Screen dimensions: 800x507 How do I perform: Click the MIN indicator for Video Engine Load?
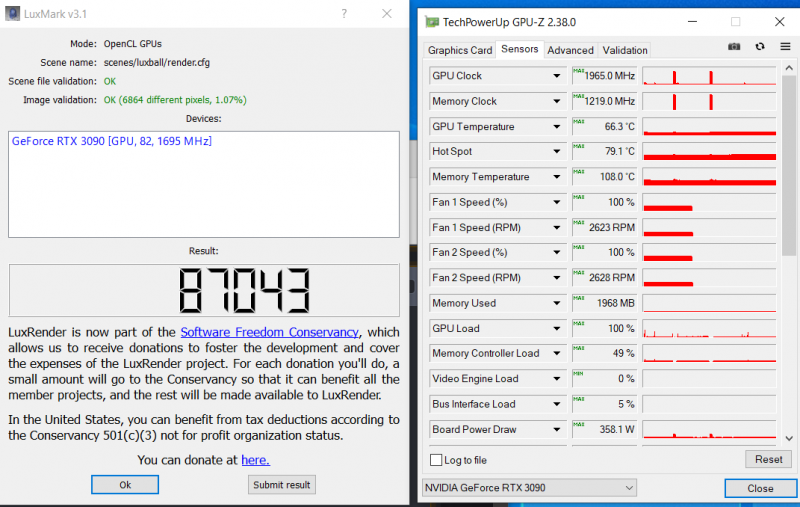579,373
